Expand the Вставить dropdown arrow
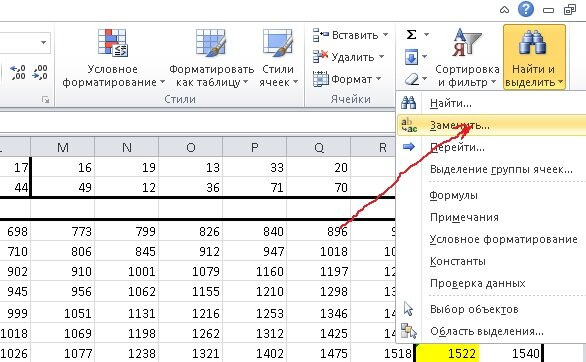The width and height of the screenshot is (586, 362). [x=385, y=35]
